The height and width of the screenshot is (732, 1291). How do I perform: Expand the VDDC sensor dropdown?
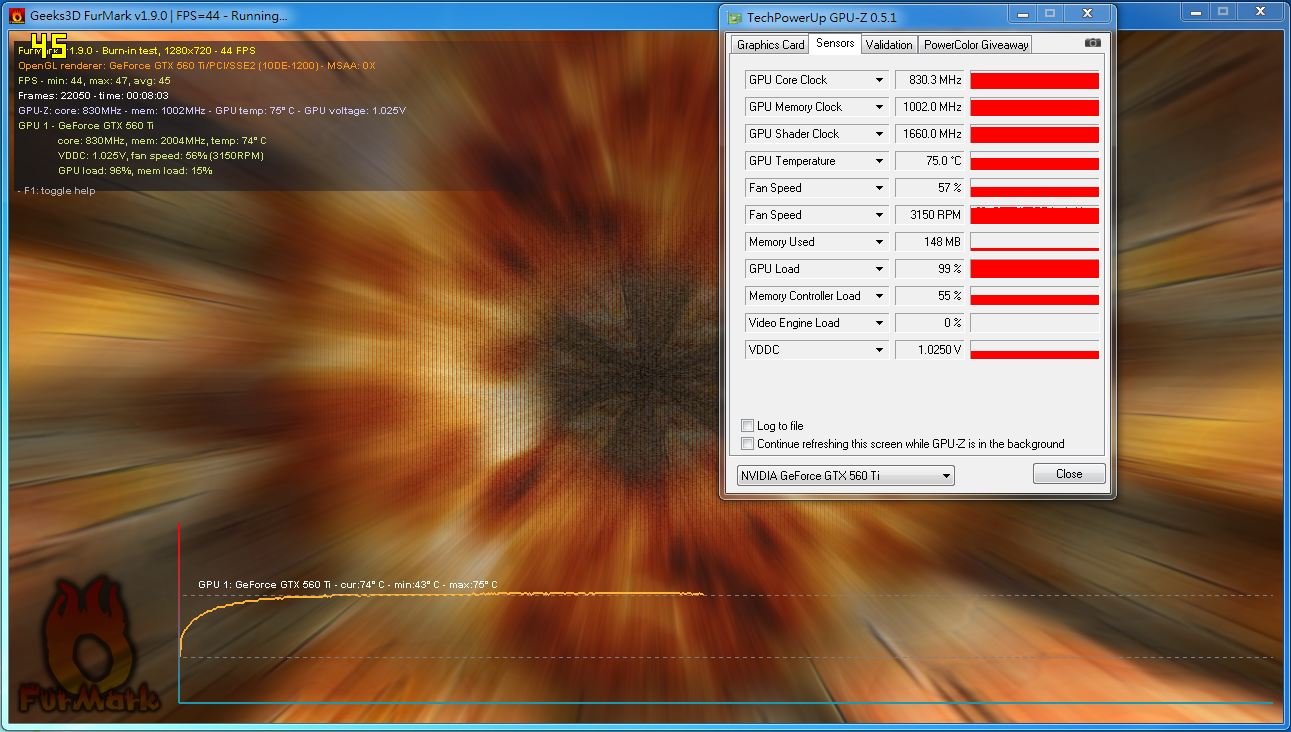pyautogui.click(x=879, y=350)
